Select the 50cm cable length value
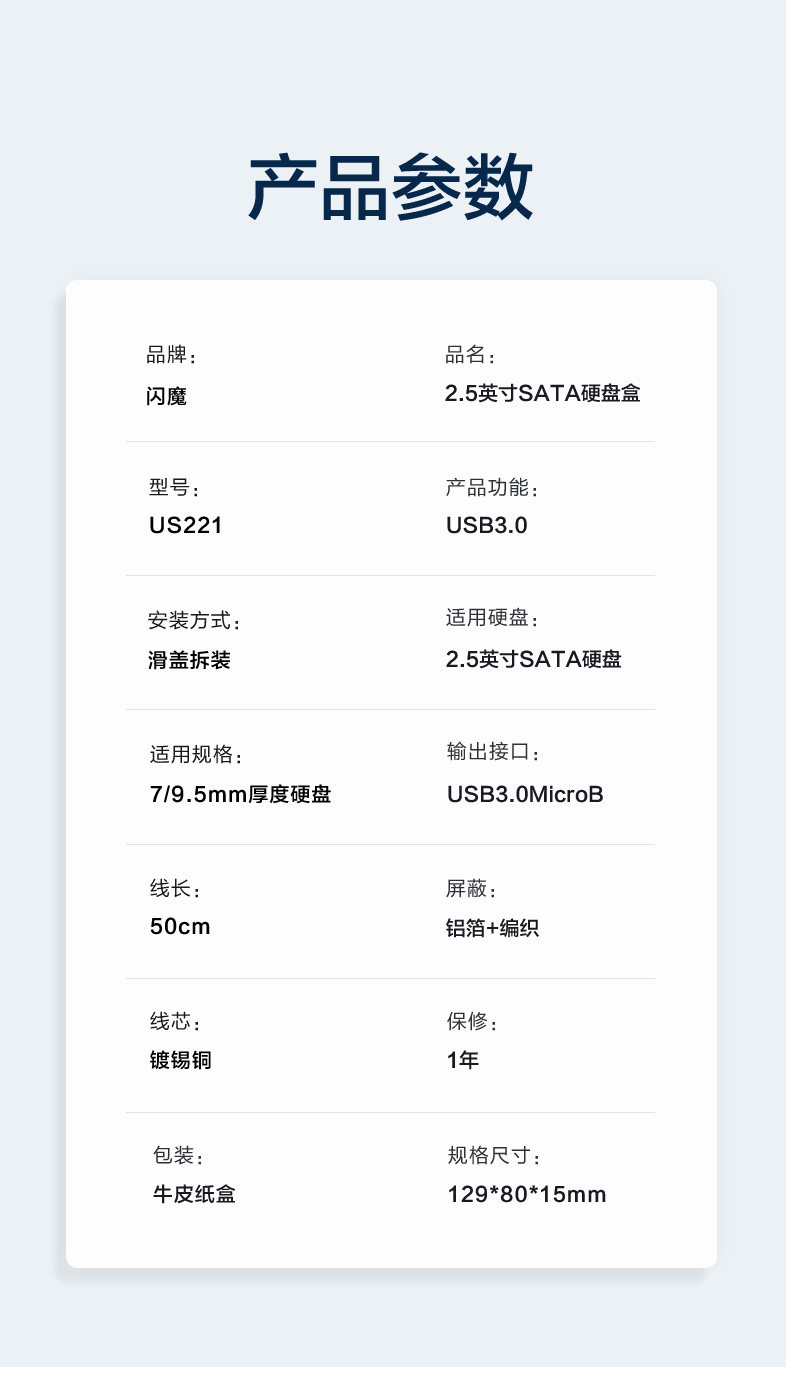The width and height of the screenshot is (790, 1400). (x=180, y=927)
